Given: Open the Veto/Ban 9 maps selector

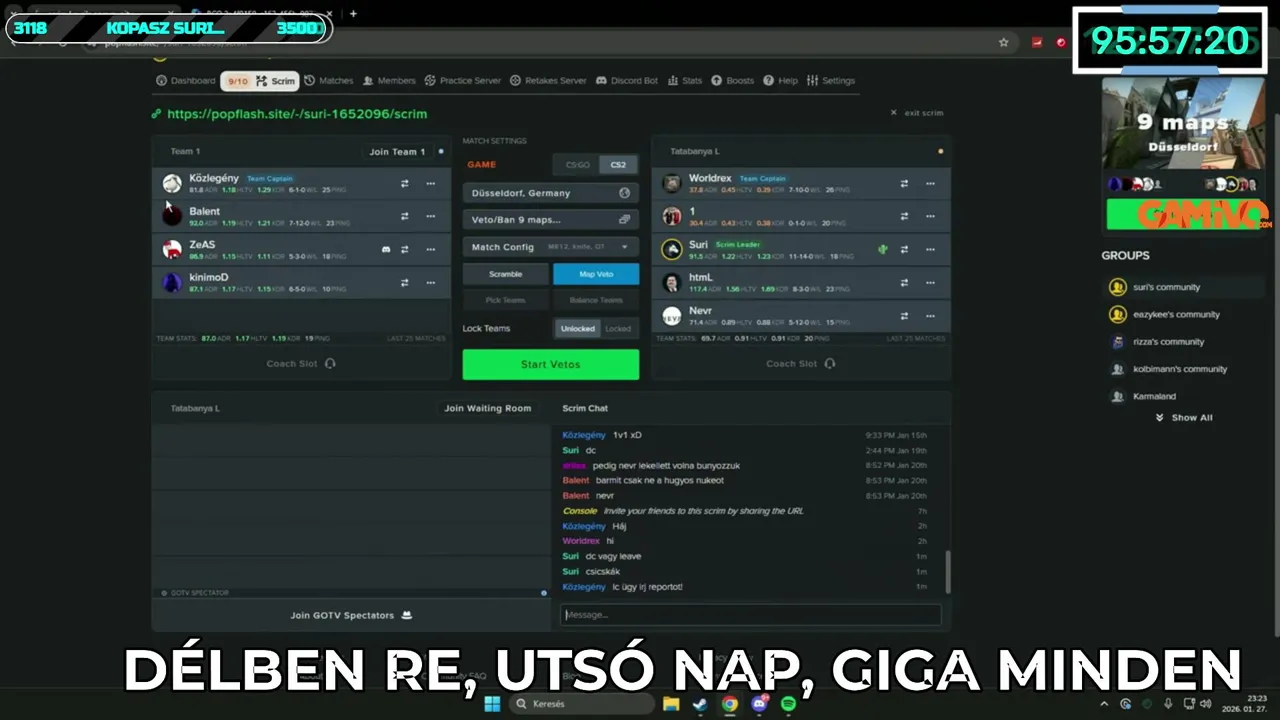Looking at the screenshot, I should [x=551, y=219].
